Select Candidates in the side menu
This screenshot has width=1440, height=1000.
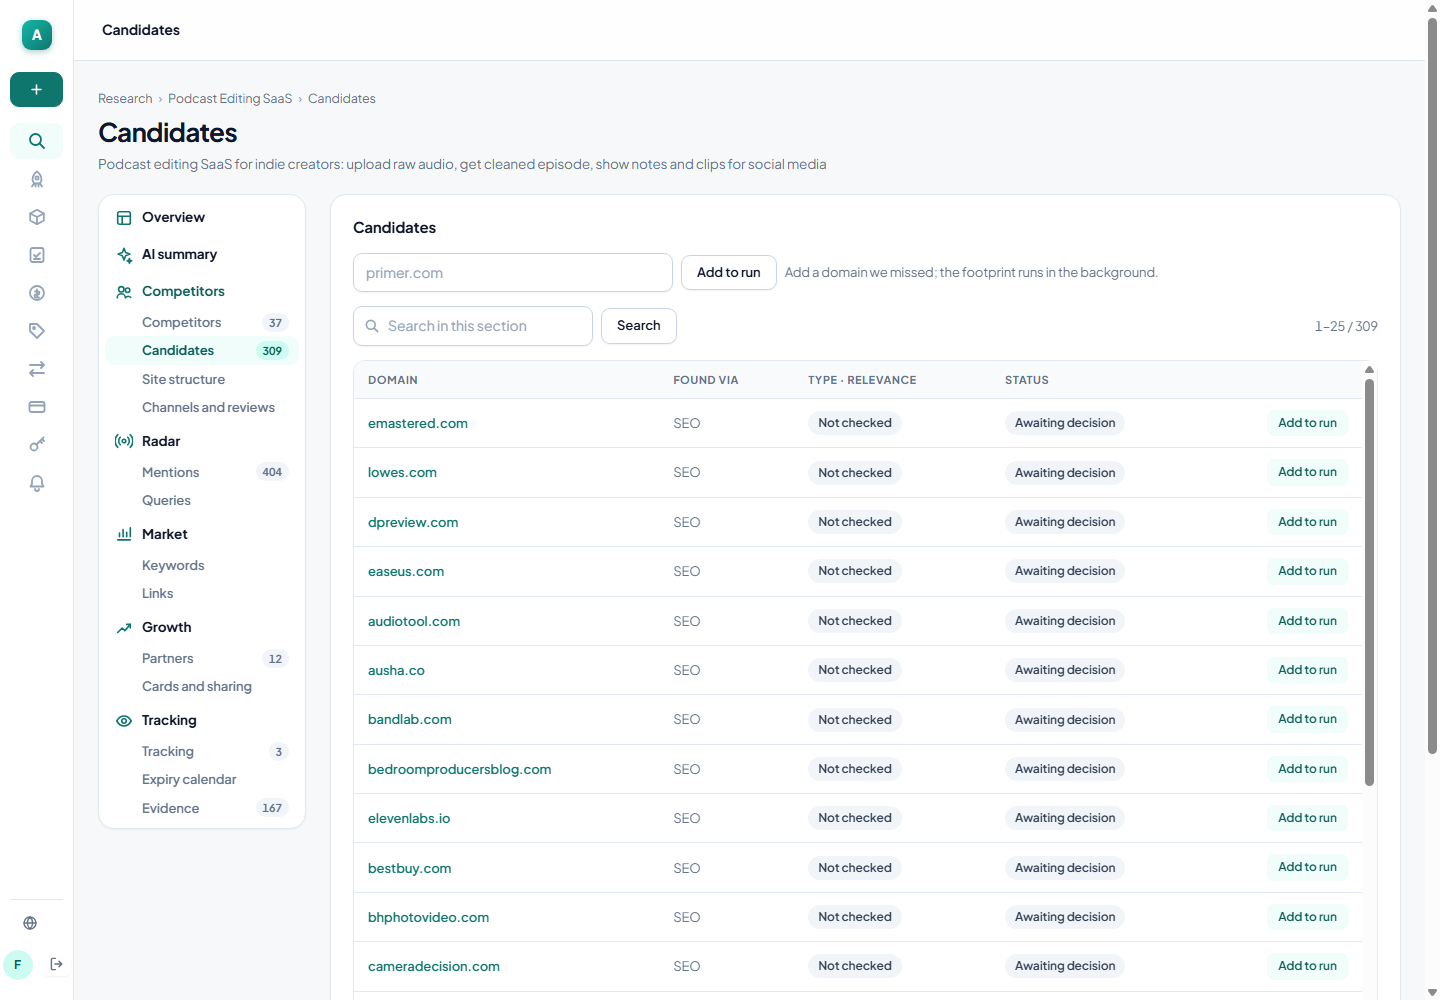tap(202, 351)
